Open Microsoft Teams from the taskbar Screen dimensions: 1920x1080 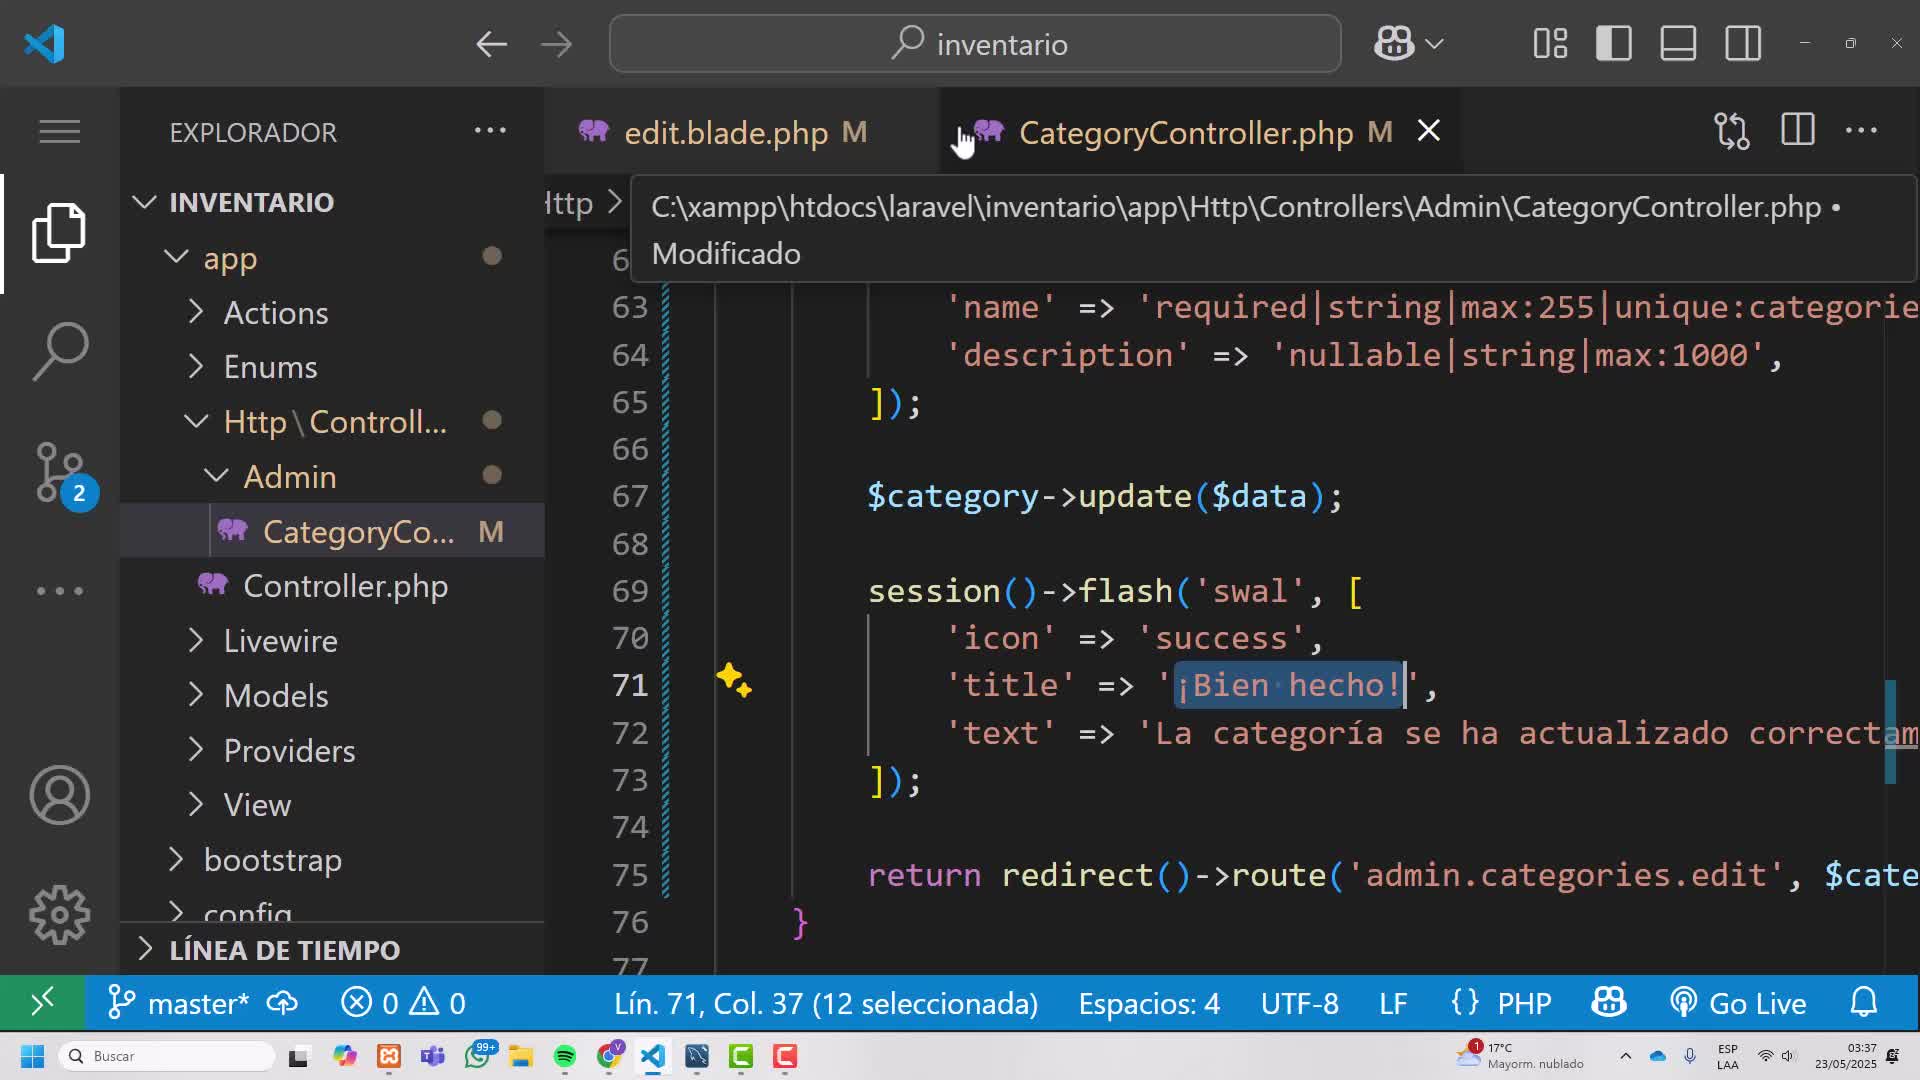click(x=433, y=1056)
